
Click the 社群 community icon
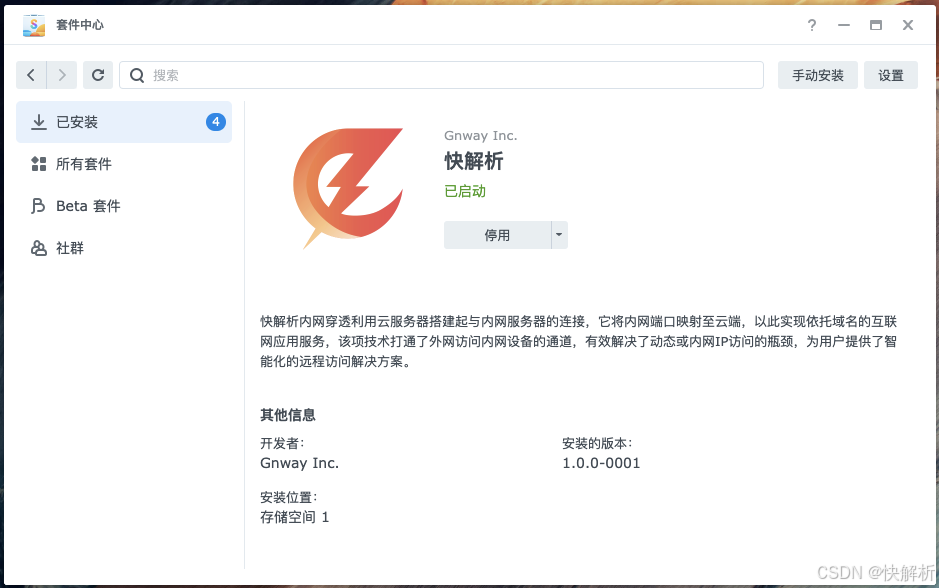tap(38, 247)
